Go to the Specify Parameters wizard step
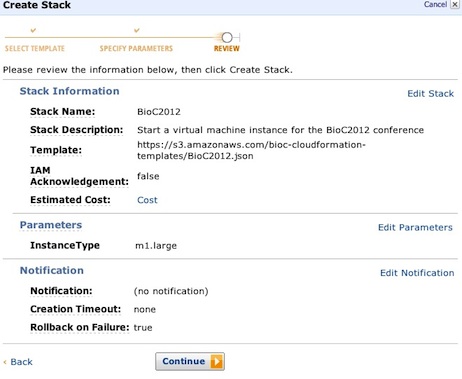Screen dimensions: 462x379 (136, 49)
